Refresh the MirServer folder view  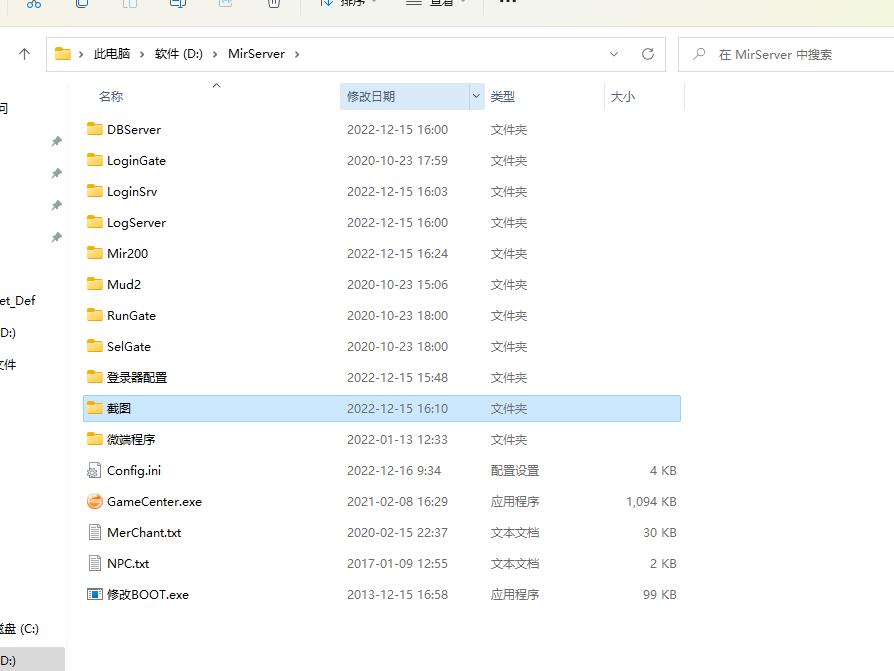pos(648,54)
